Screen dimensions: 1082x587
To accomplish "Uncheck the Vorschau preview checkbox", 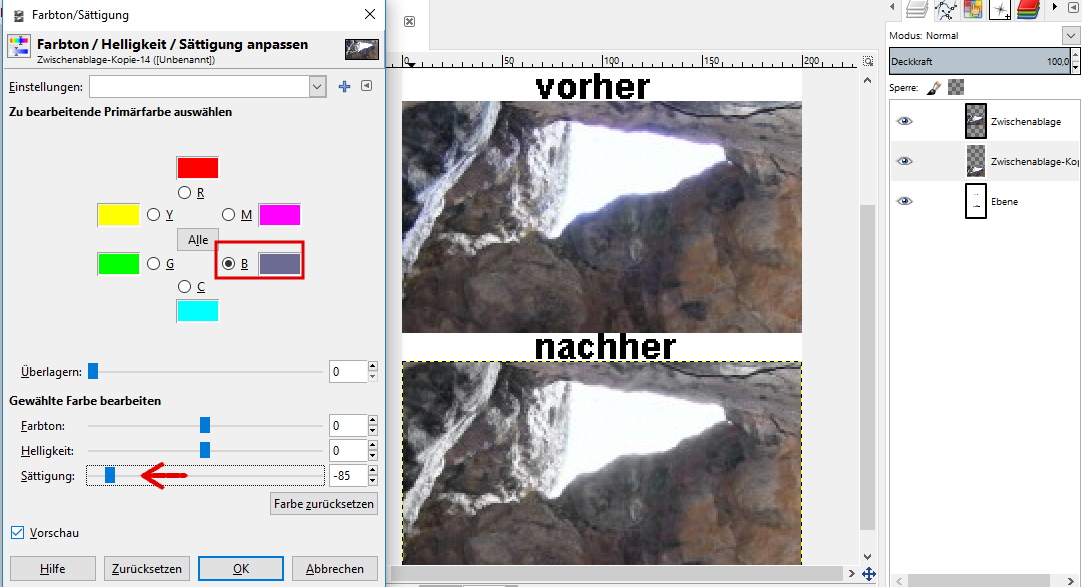I will point(17,533).
